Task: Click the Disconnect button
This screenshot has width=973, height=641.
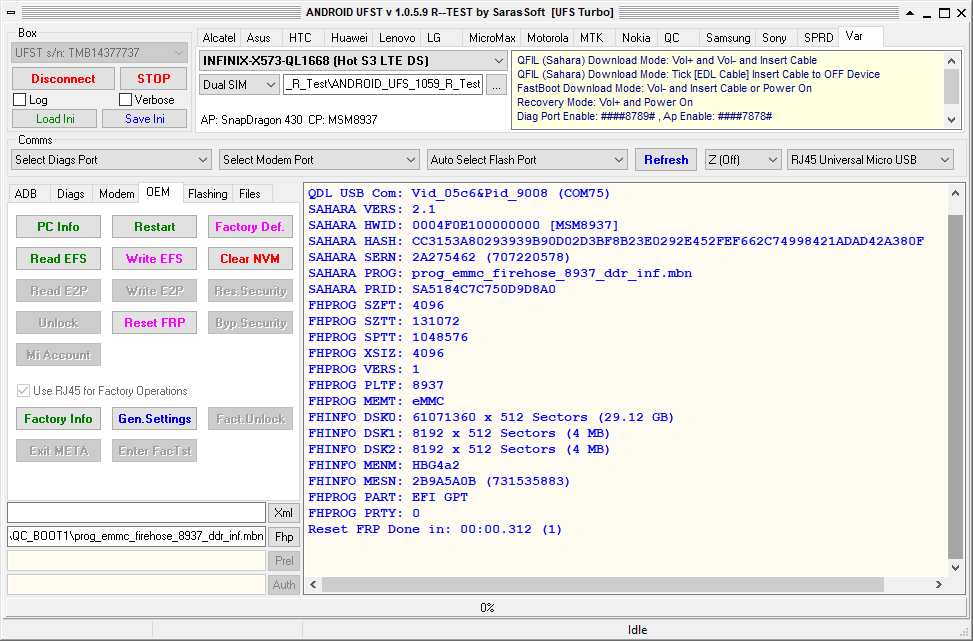Action: coord(63,79)
